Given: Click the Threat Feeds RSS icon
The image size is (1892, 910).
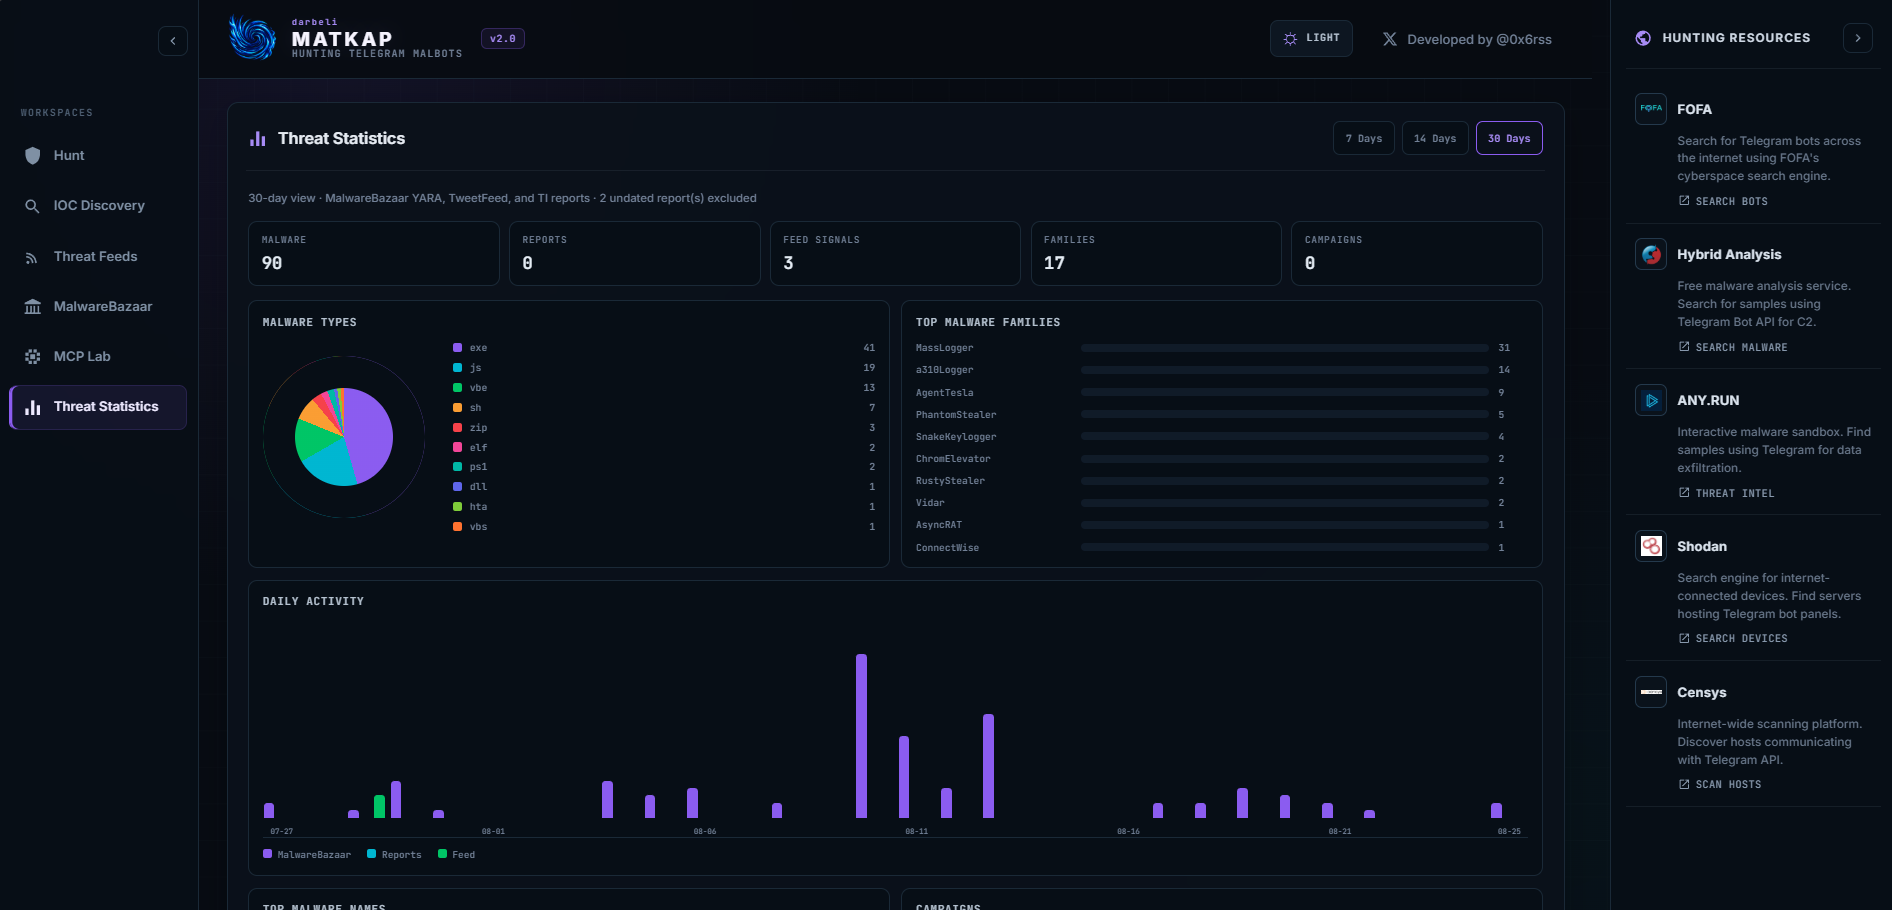Looking at the screenshot, I should [x=33, y=257].
